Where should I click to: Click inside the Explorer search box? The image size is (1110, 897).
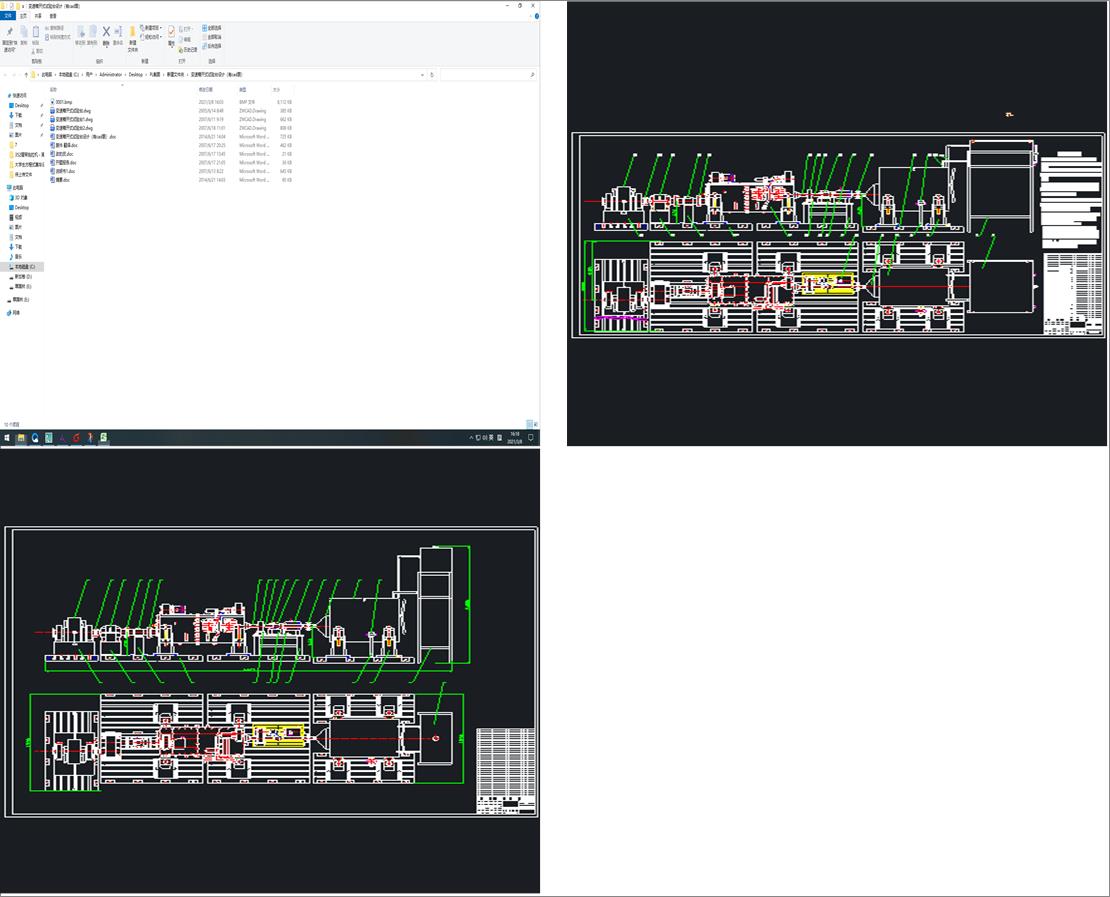[487, 74]
